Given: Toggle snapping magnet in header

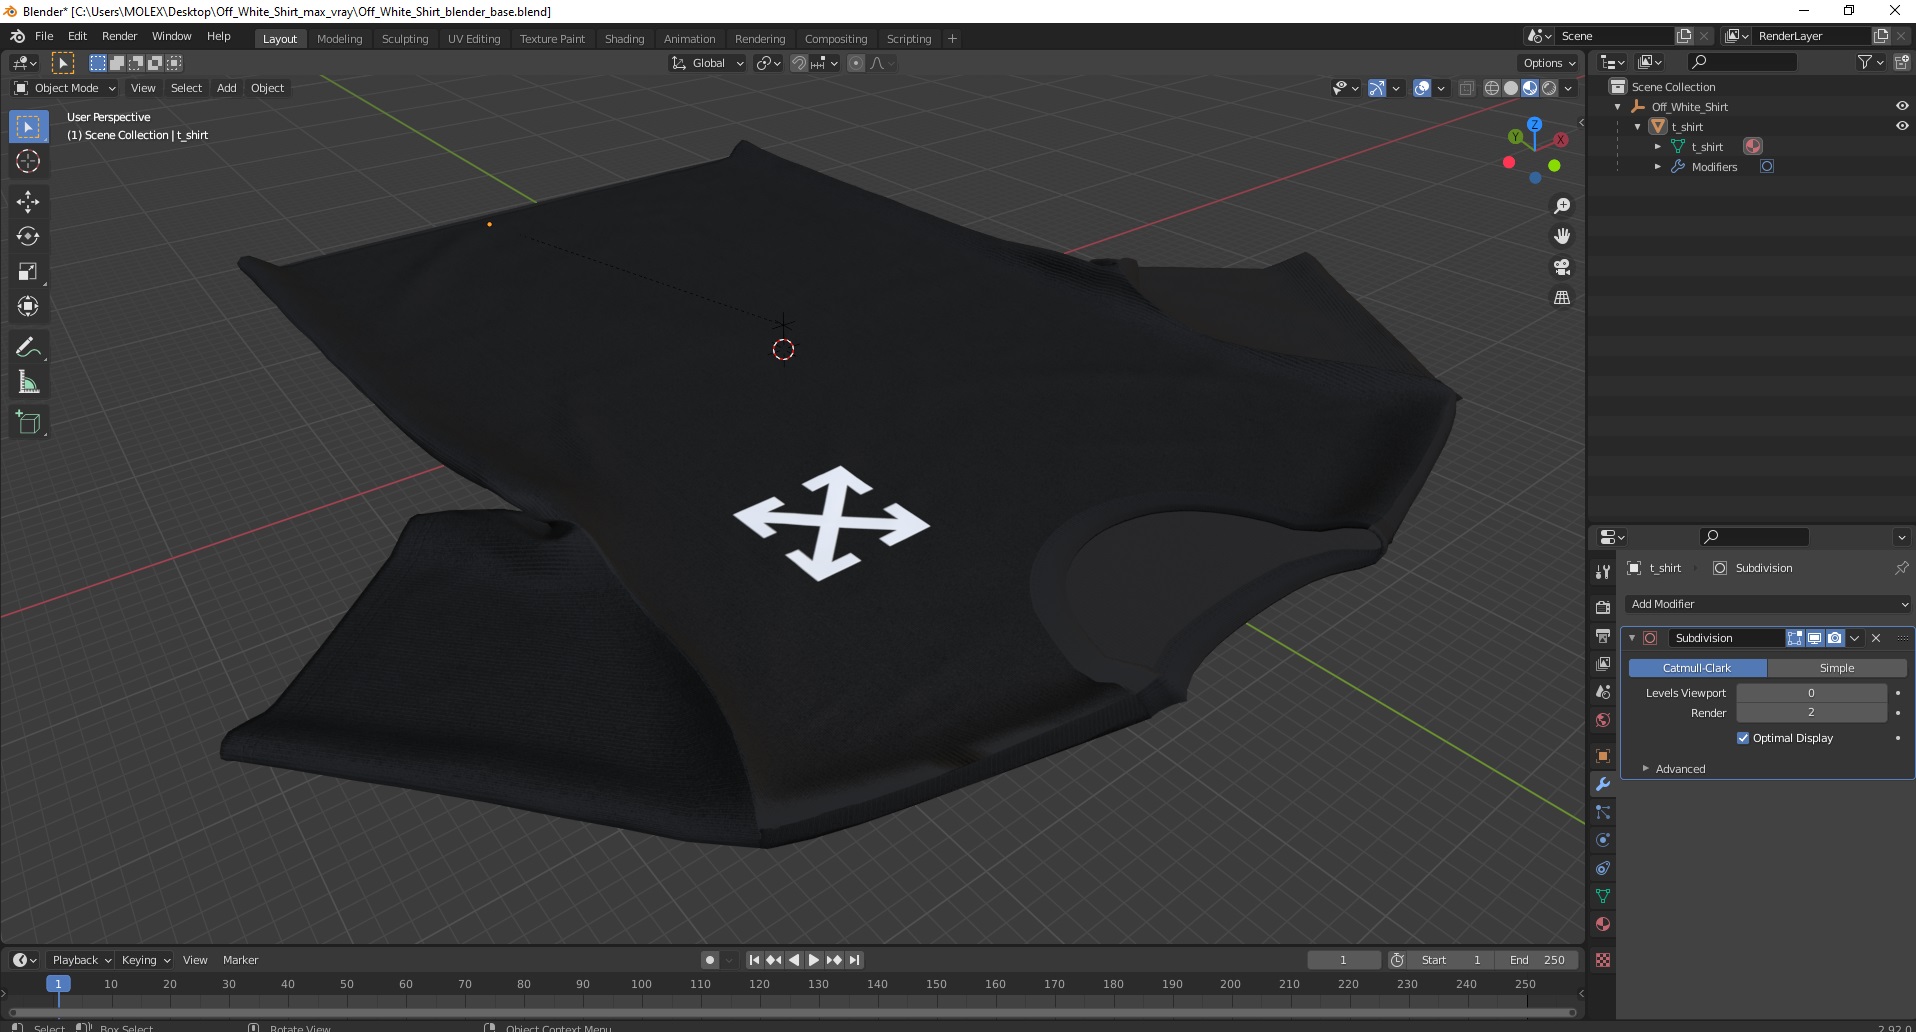Looking at the screenshot, I should coord(799,63).
